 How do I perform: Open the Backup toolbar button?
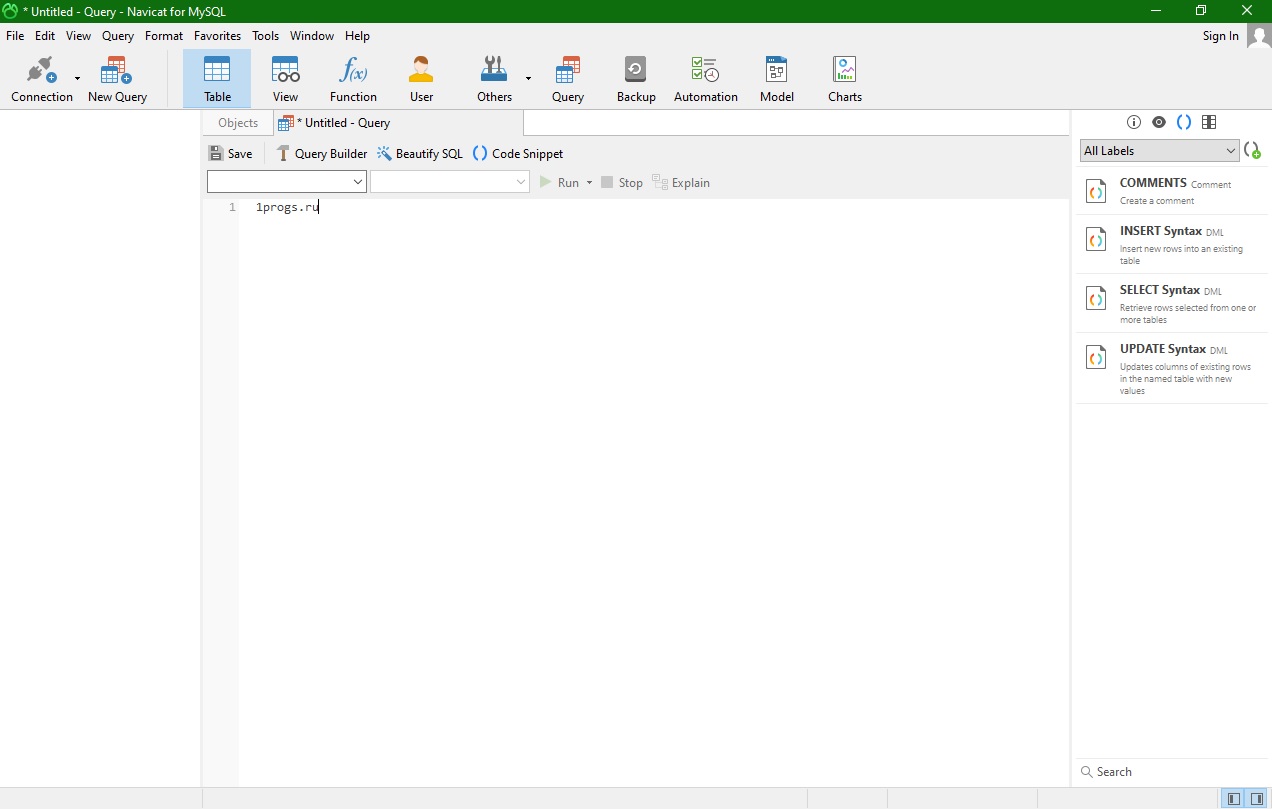point(636,79)
